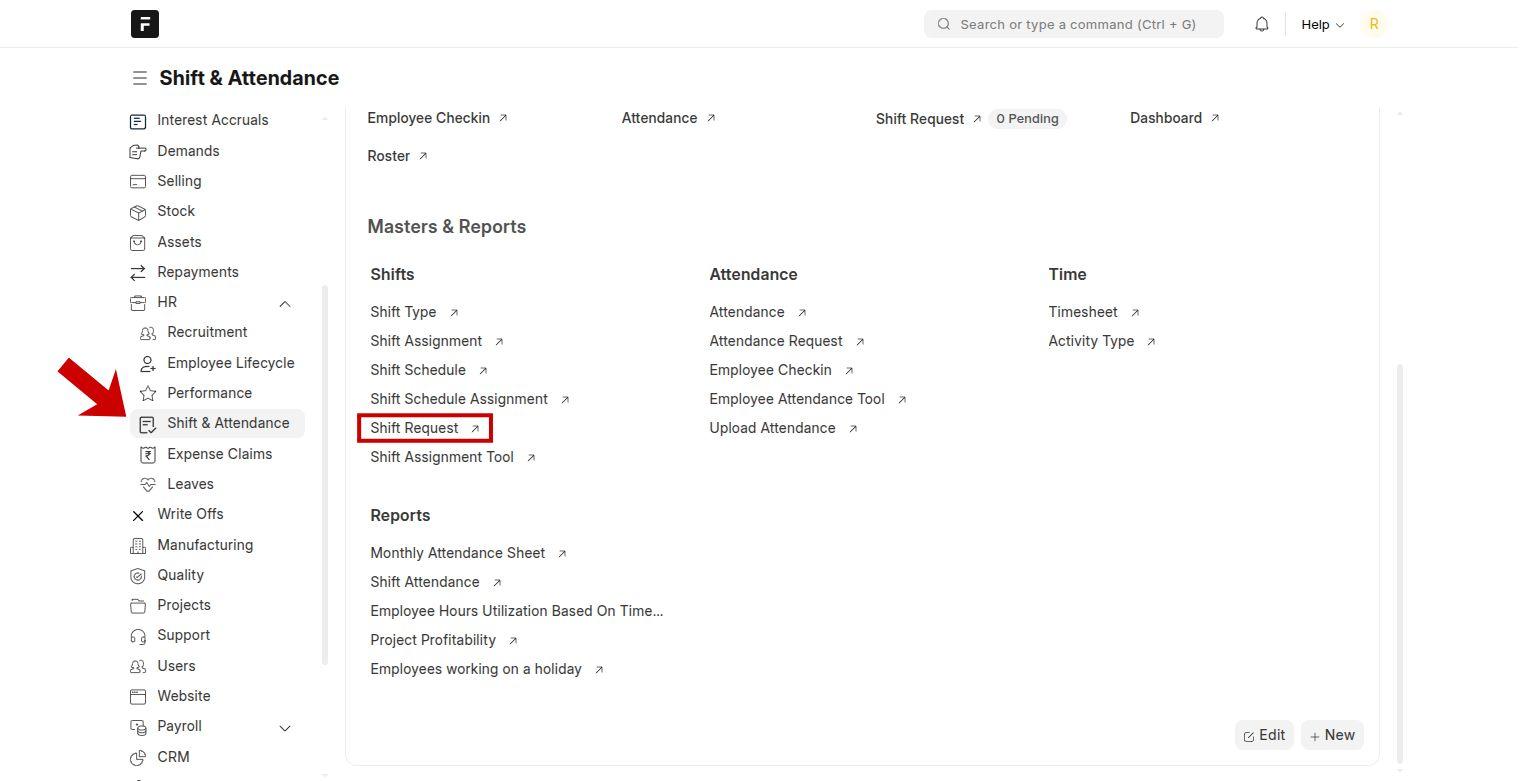Image resolution: width=1522 pixels, height=781 pixels.
Task: Click the Recruitment people icon
Action: point(148,333)
